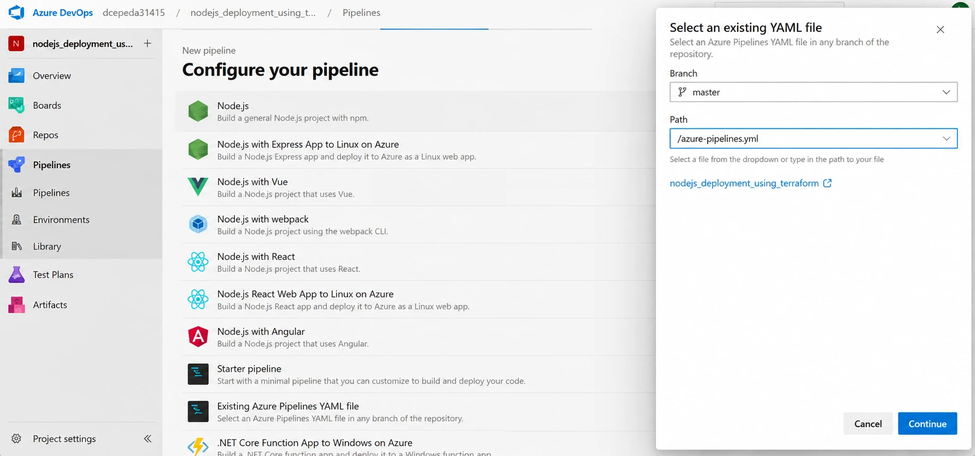Screen dimensions: 975x456
Task: Close the Select an existing YAML file panel
Action: pos(940,29)
